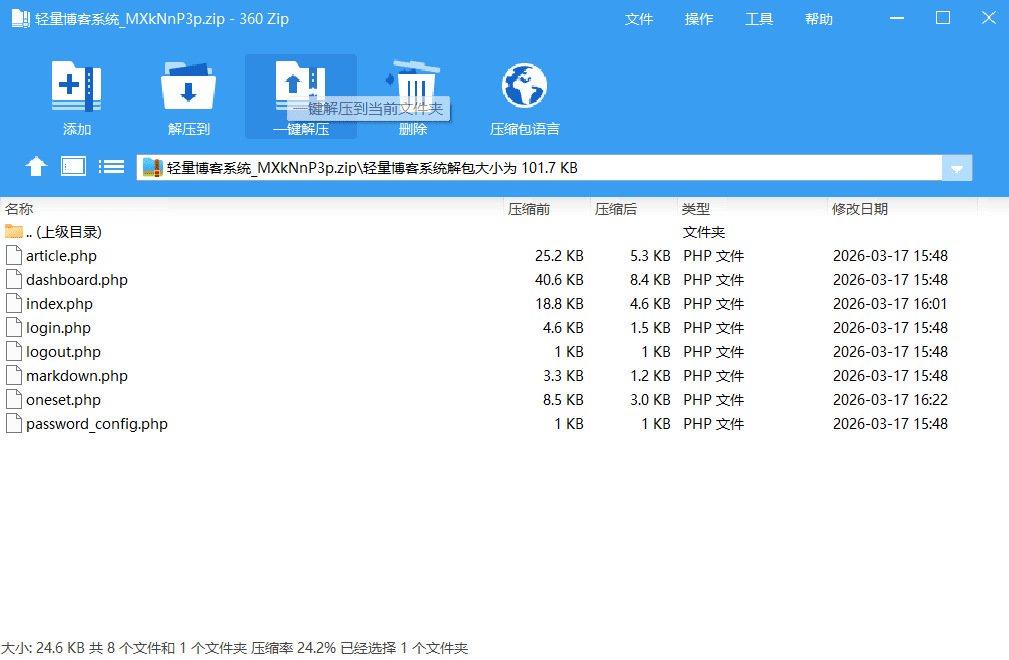Open the 解压到 (Extract to) tool
Image resolution: width=1009 pixels, height=660 pixels.
pos(188,95)
